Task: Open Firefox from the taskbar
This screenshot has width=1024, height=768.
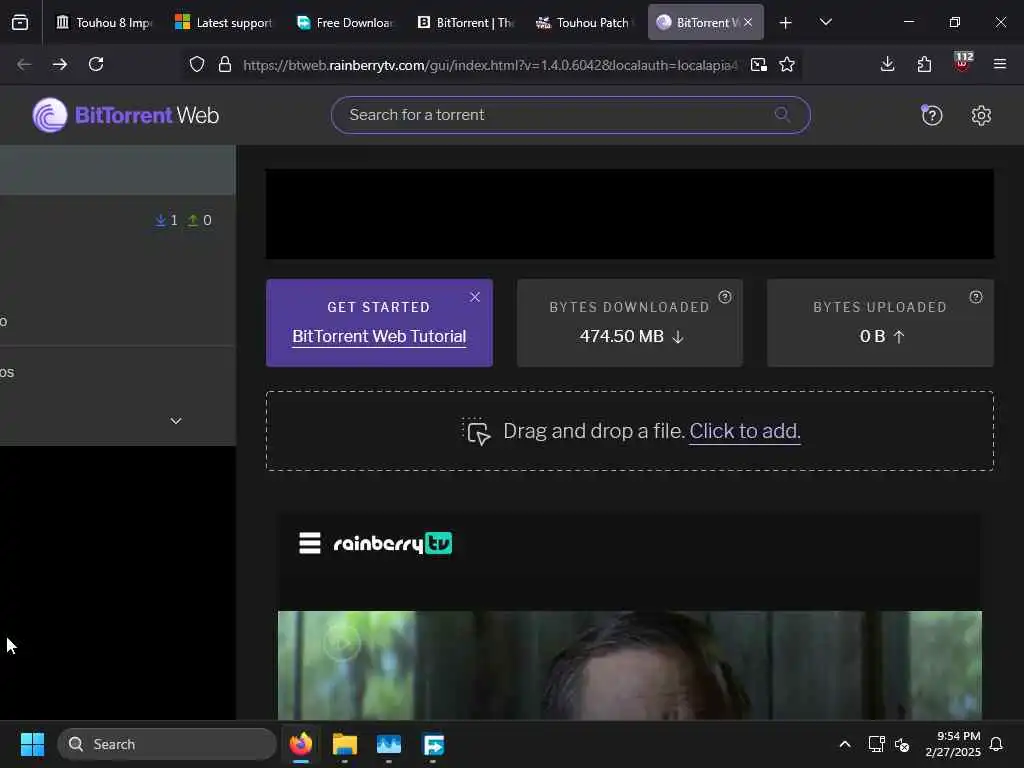Action: click(x=300, y=744)
